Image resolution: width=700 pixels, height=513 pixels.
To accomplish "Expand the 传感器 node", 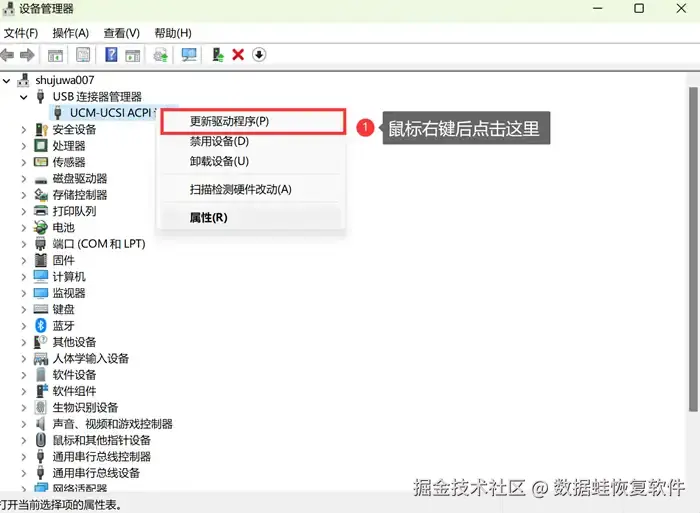I will 24,163.
